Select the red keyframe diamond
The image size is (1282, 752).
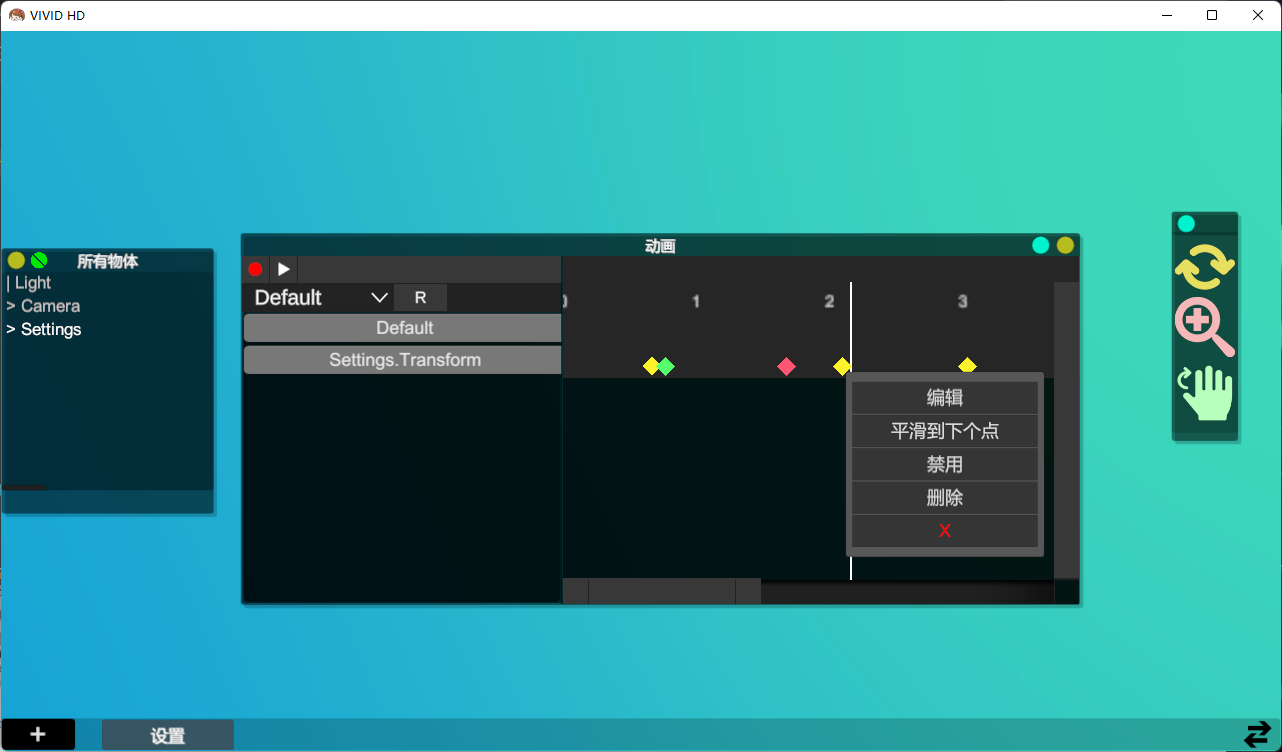point(786,366)
